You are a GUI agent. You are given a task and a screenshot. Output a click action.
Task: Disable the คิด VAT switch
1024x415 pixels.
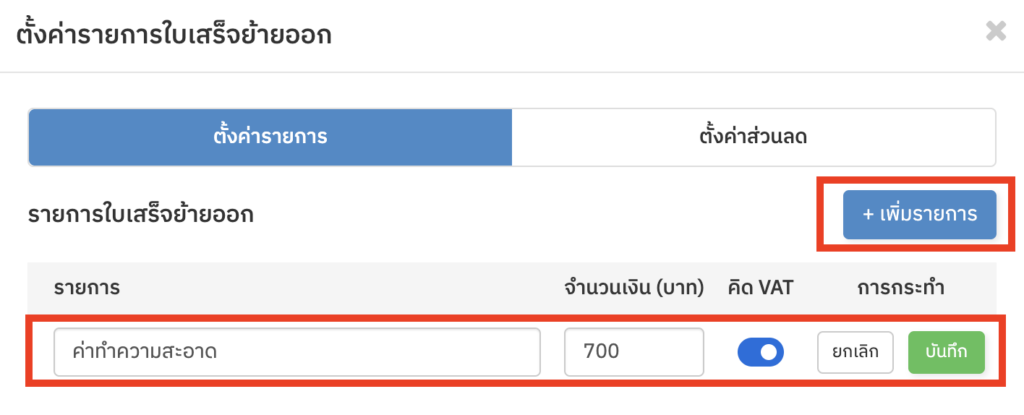tap(760, 352)
